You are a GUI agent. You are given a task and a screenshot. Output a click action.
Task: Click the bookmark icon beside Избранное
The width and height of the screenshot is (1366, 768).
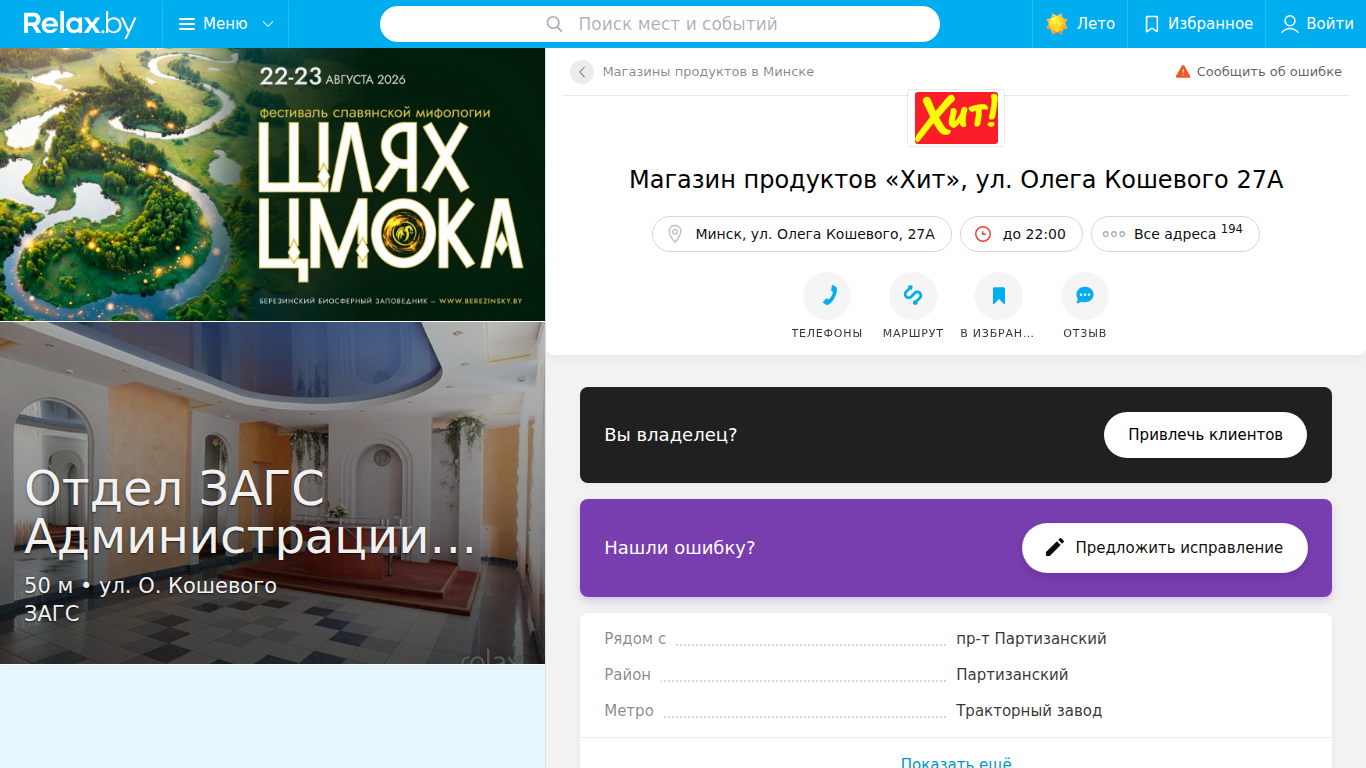[x=1152, y=24]
